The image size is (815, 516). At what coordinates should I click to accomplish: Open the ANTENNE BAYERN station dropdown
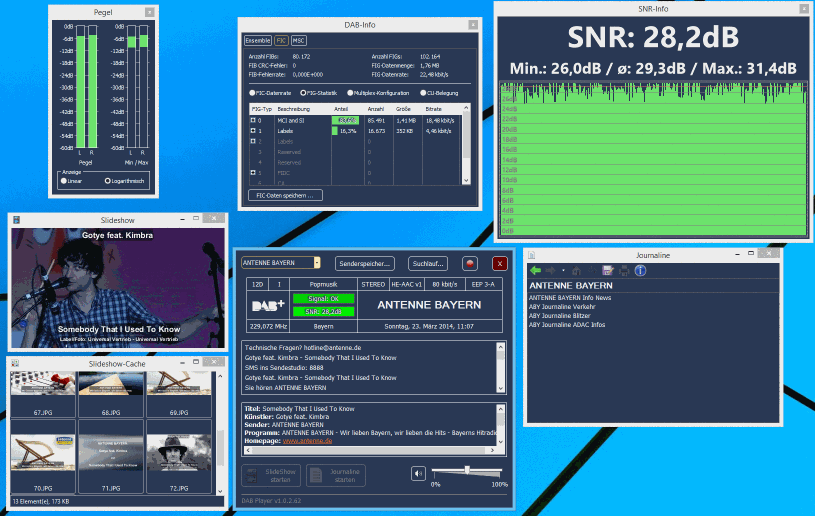(x=316, y=262)
